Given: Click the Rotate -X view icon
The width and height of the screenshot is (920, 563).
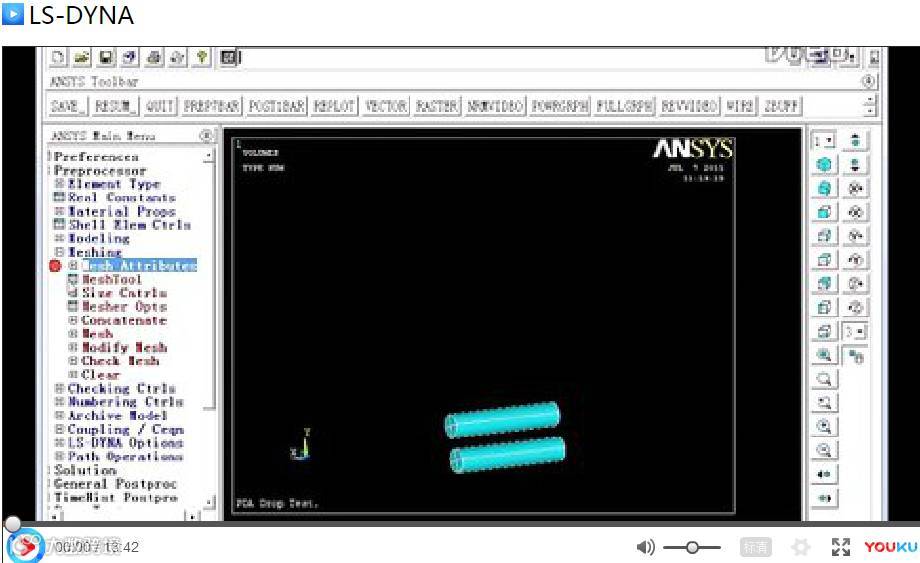Looking at the screenshot, I should click(855, 189).
